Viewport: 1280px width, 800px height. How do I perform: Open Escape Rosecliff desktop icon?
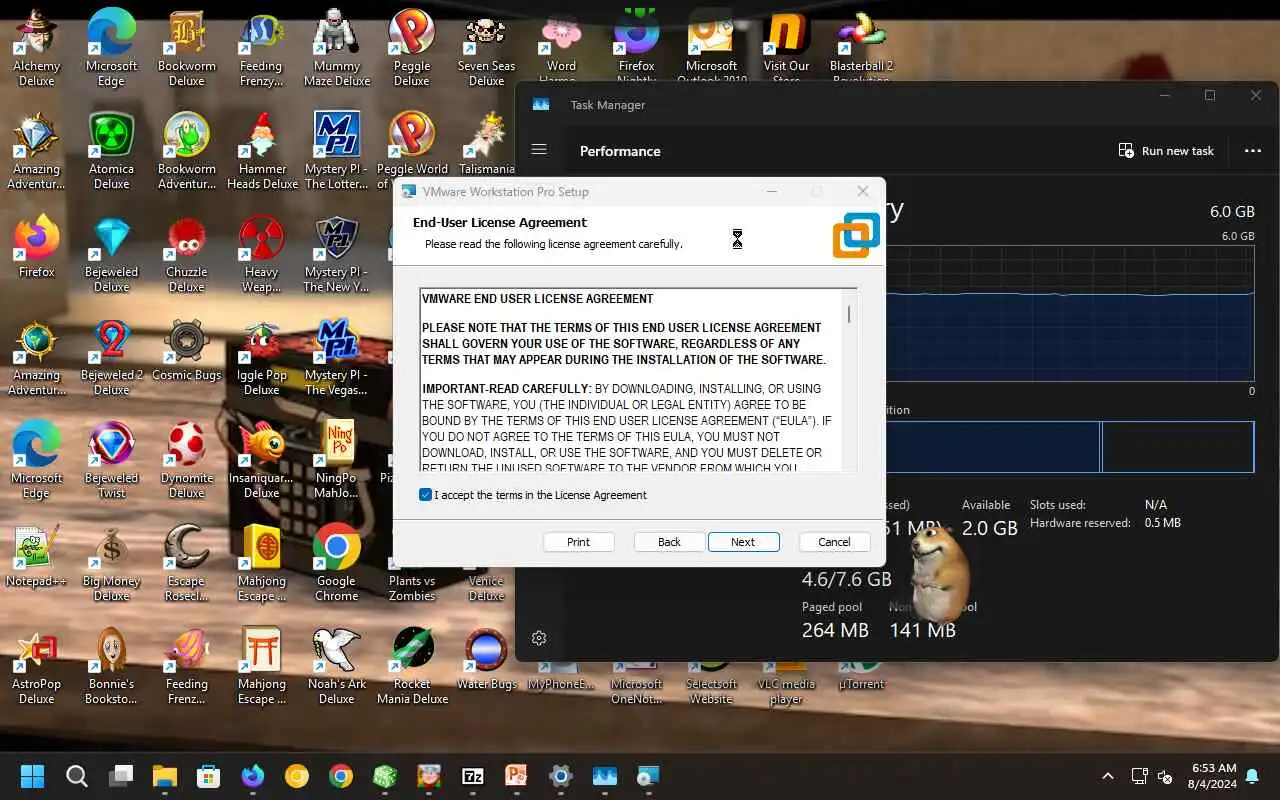(186, 563)
